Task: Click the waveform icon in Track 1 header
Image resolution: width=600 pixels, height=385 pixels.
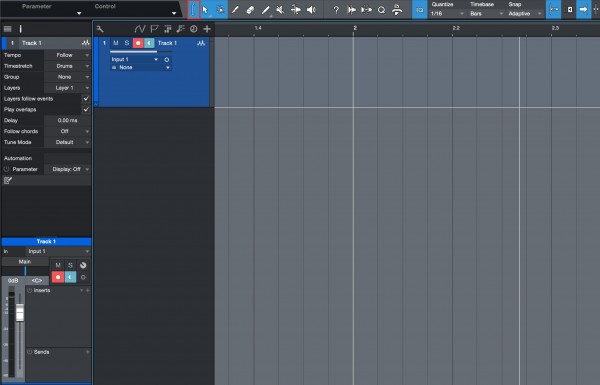Action: click(201, 43)
